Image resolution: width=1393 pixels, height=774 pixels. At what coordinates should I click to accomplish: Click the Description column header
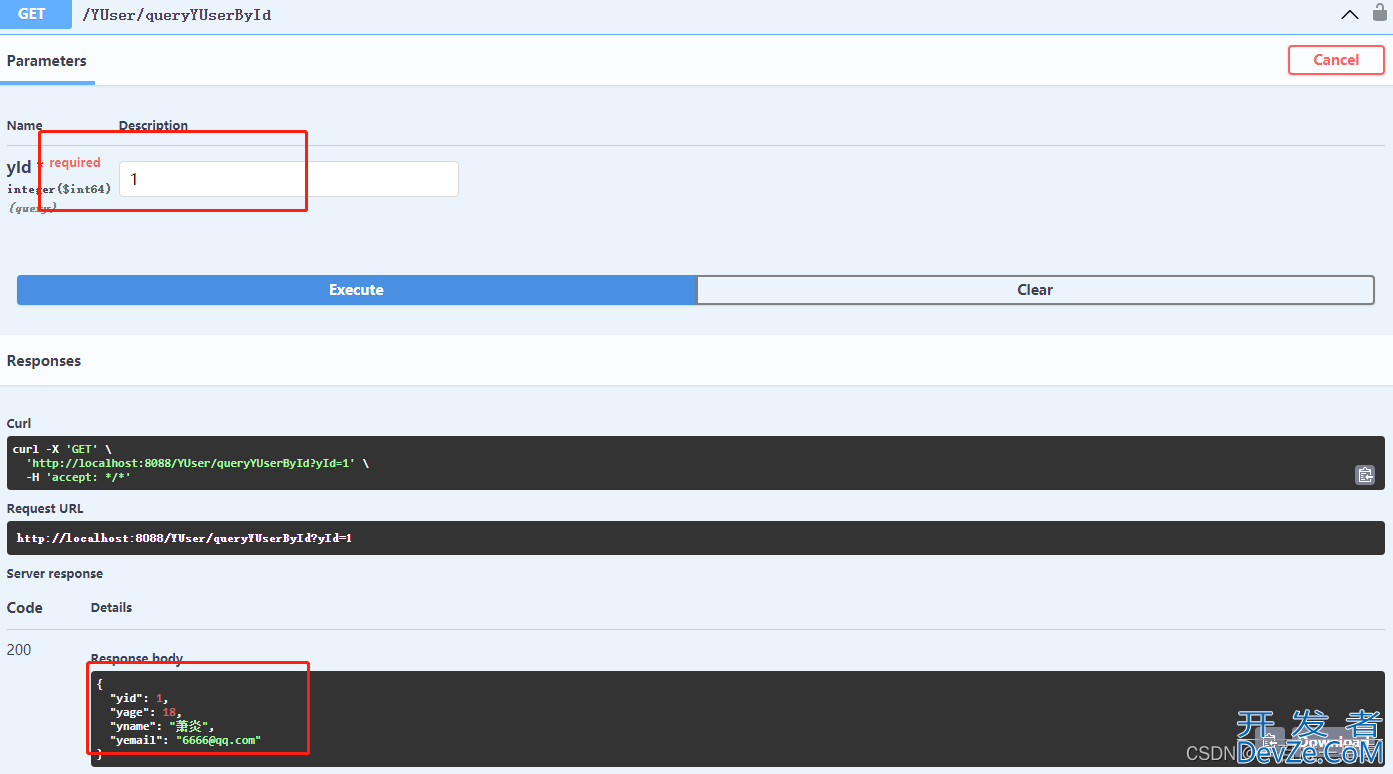(153, 126)
